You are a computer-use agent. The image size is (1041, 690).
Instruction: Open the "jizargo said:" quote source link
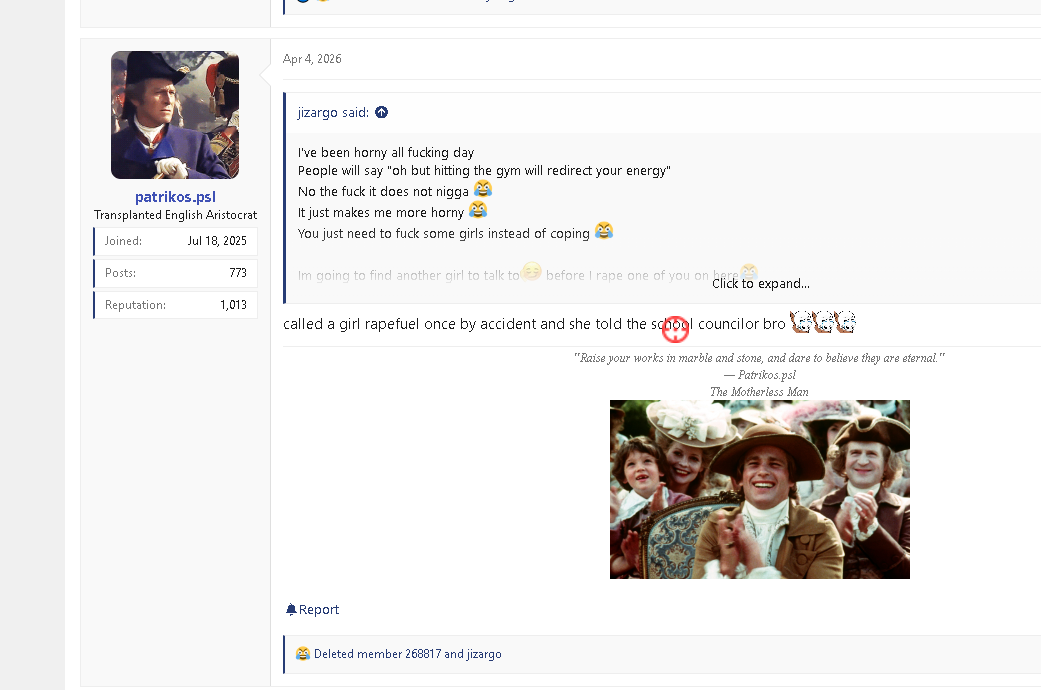pyautogui.click(x=333, y=112)
